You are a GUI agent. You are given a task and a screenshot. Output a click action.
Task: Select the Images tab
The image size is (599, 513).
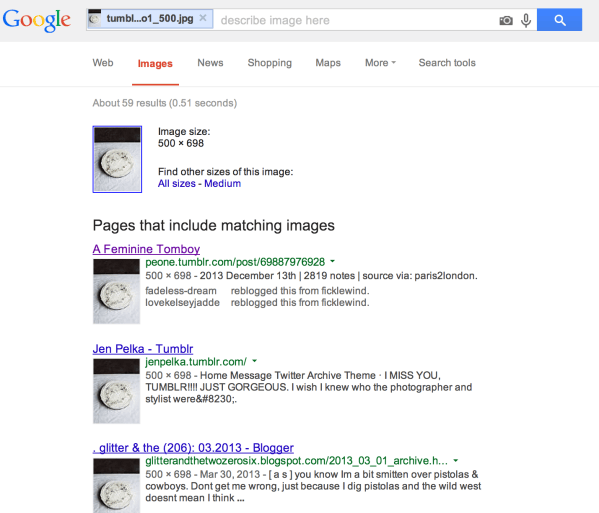pyautogui.click(x=155, y=63)
